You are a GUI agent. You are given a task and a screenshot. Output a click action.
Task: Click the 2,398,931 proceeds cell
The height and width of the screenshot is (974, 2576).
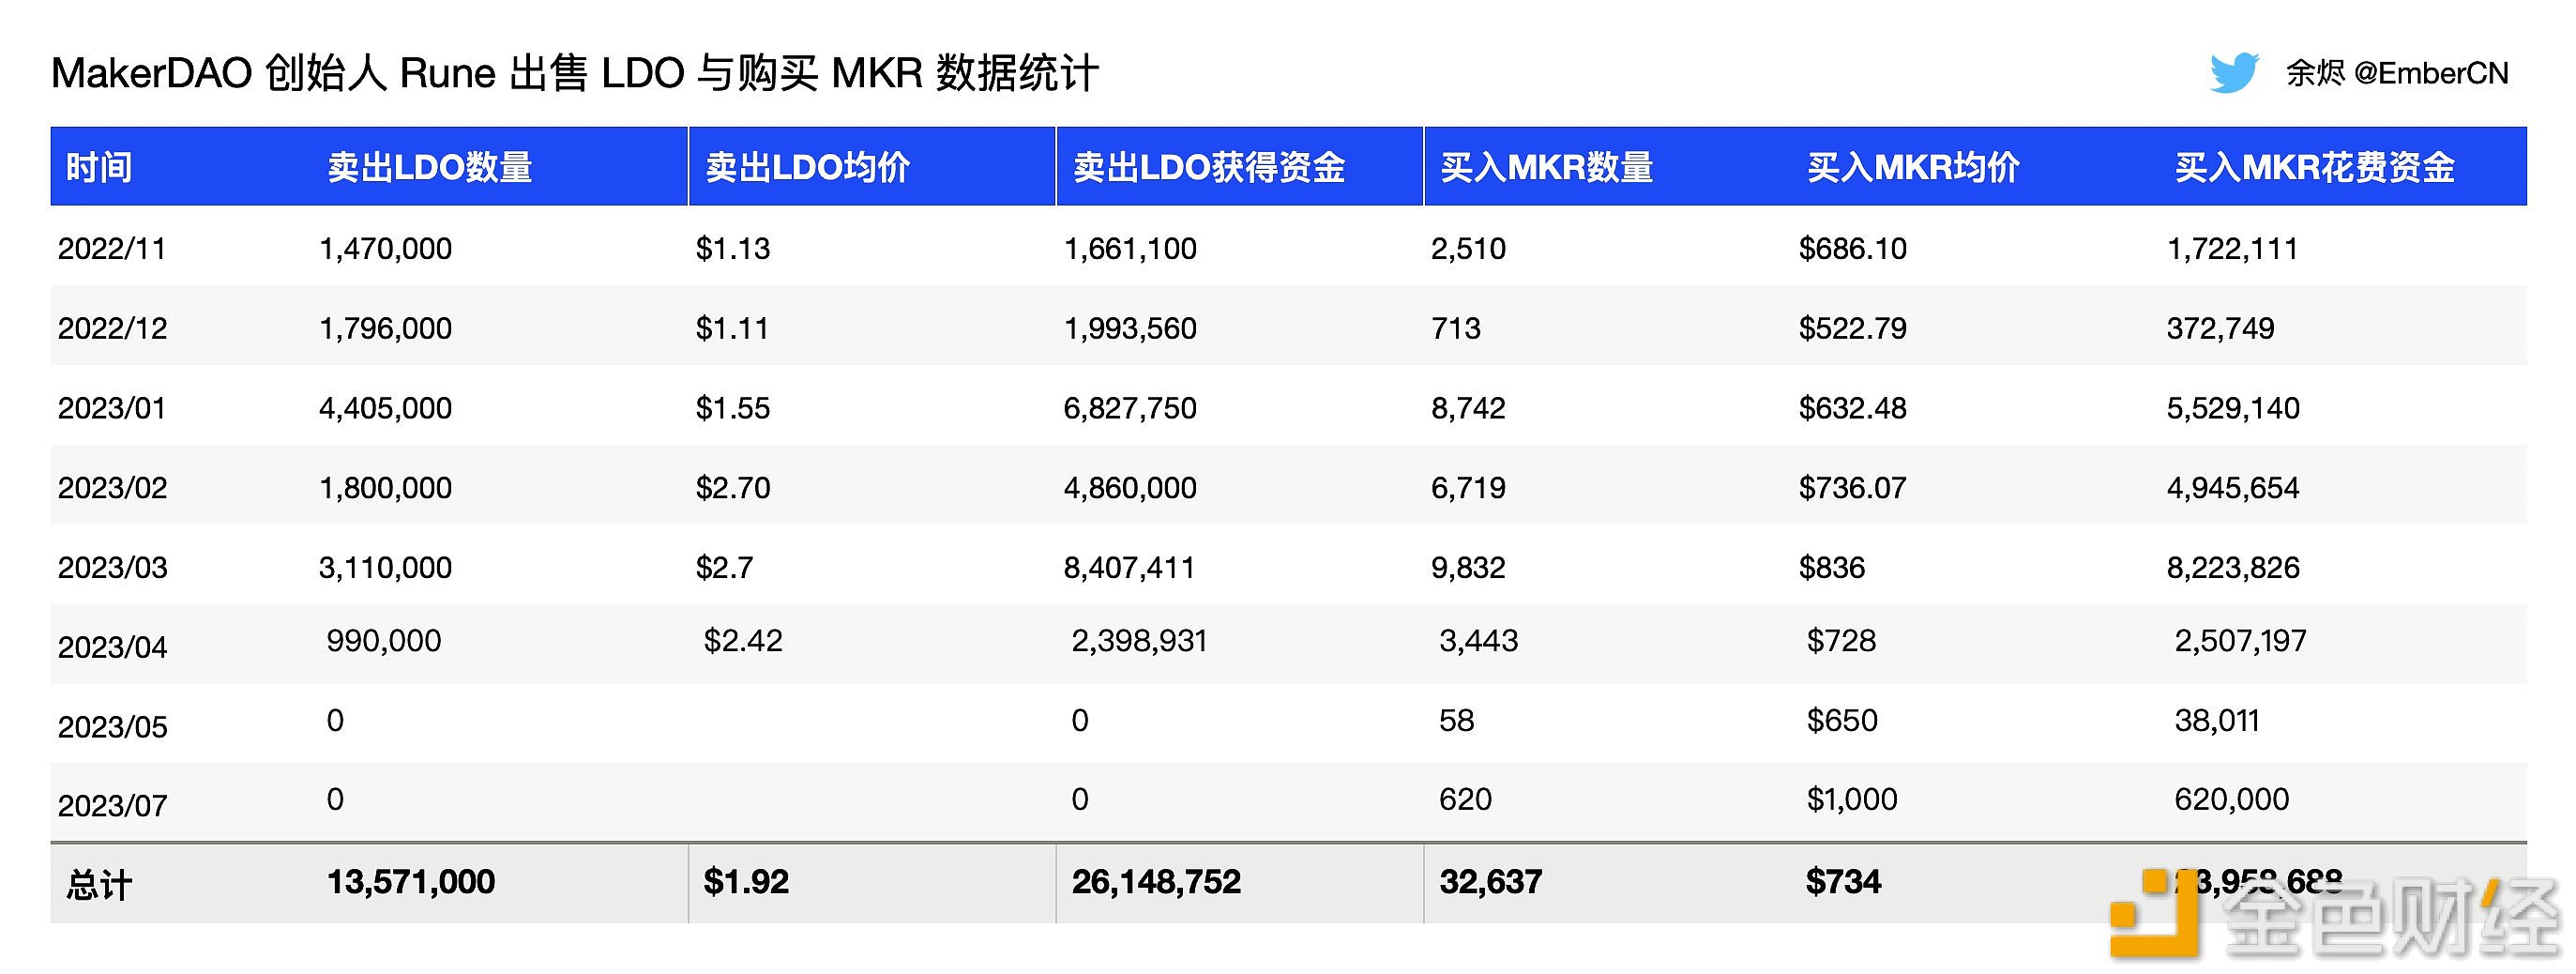coord(1140,641)
